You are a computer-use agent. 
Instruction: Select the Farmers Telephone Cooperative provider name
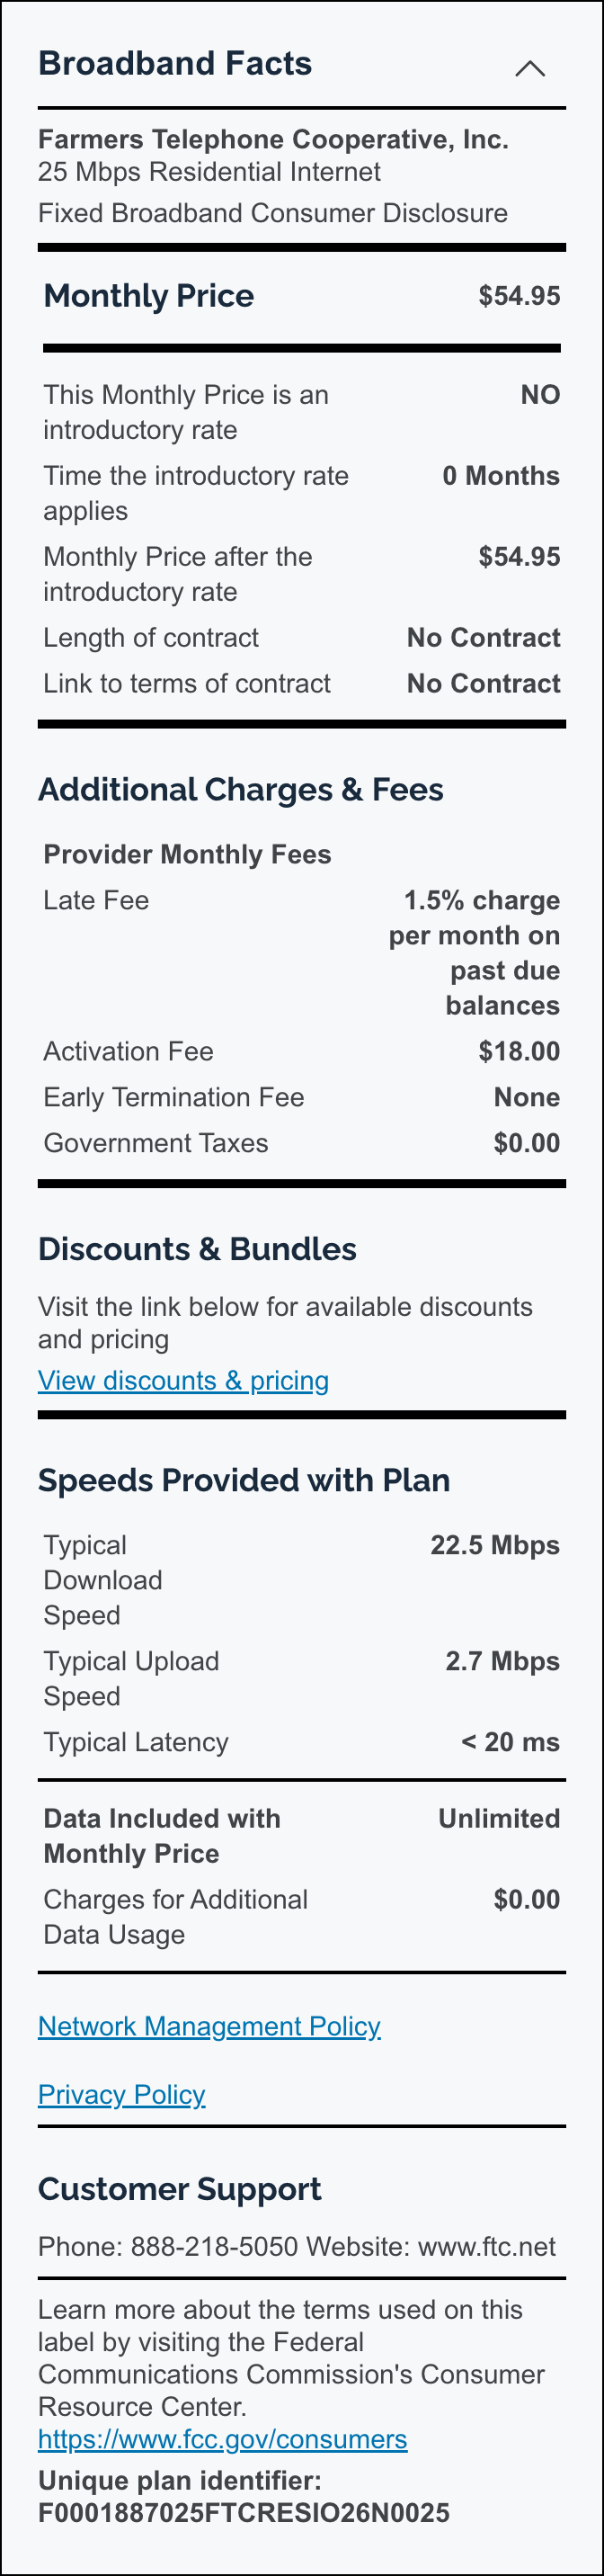pos(273,140)
